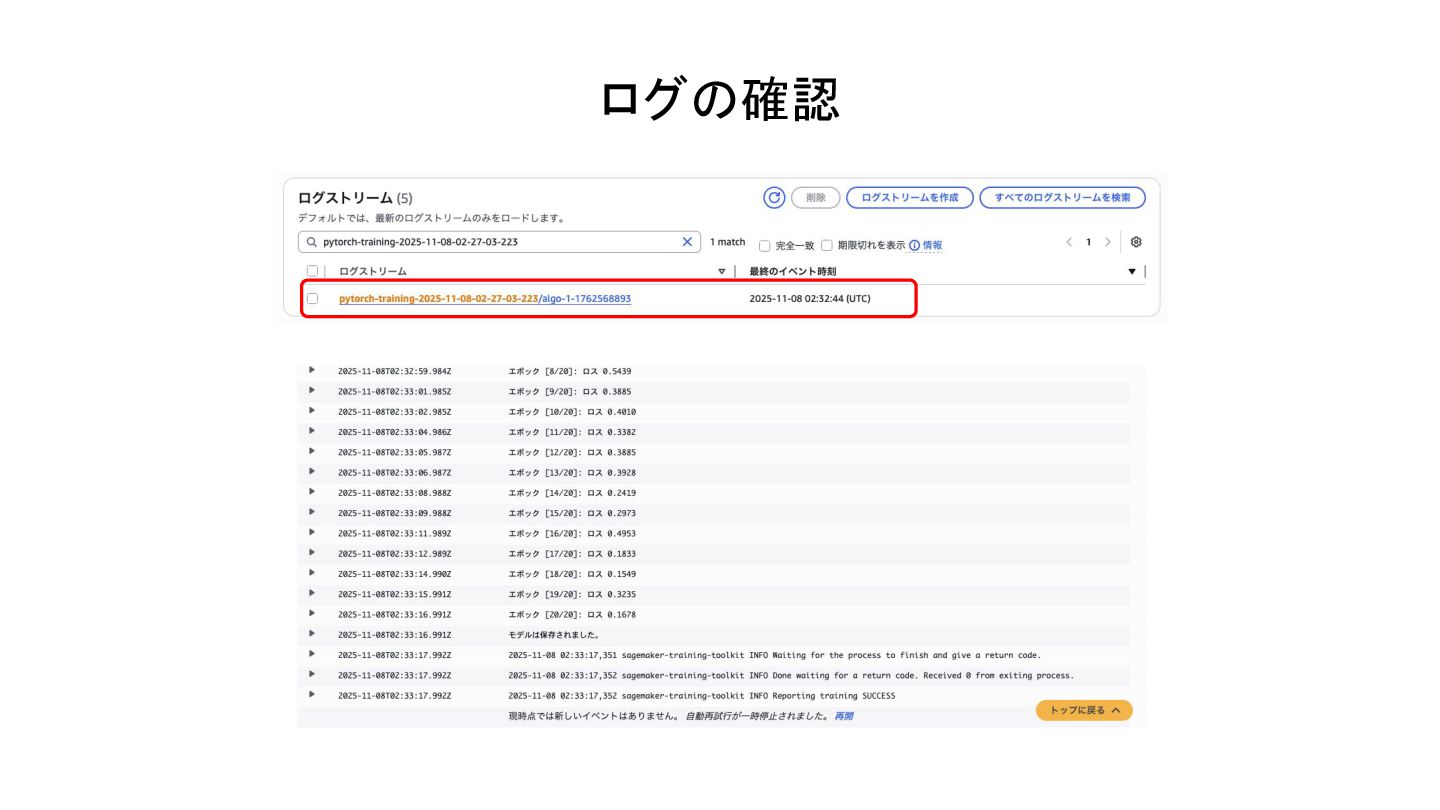Click the 現時点では新しいイベントはありません text
The image size is (1440, 810).
[x=594, y=716]
